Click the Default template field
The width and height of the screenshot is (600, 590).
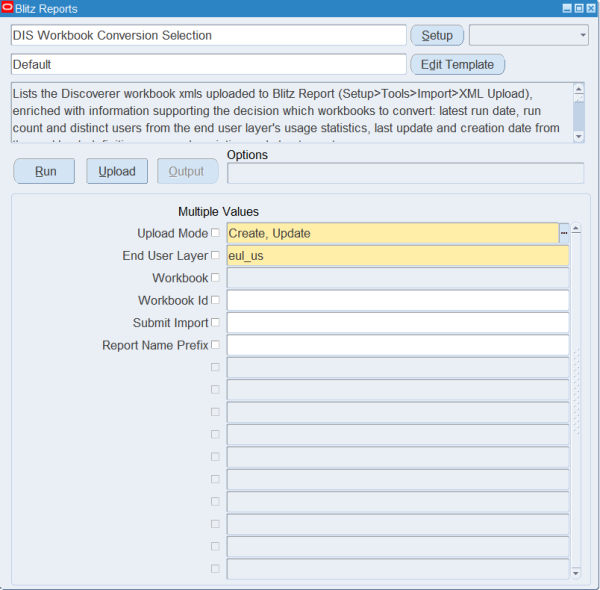(209, 64)
